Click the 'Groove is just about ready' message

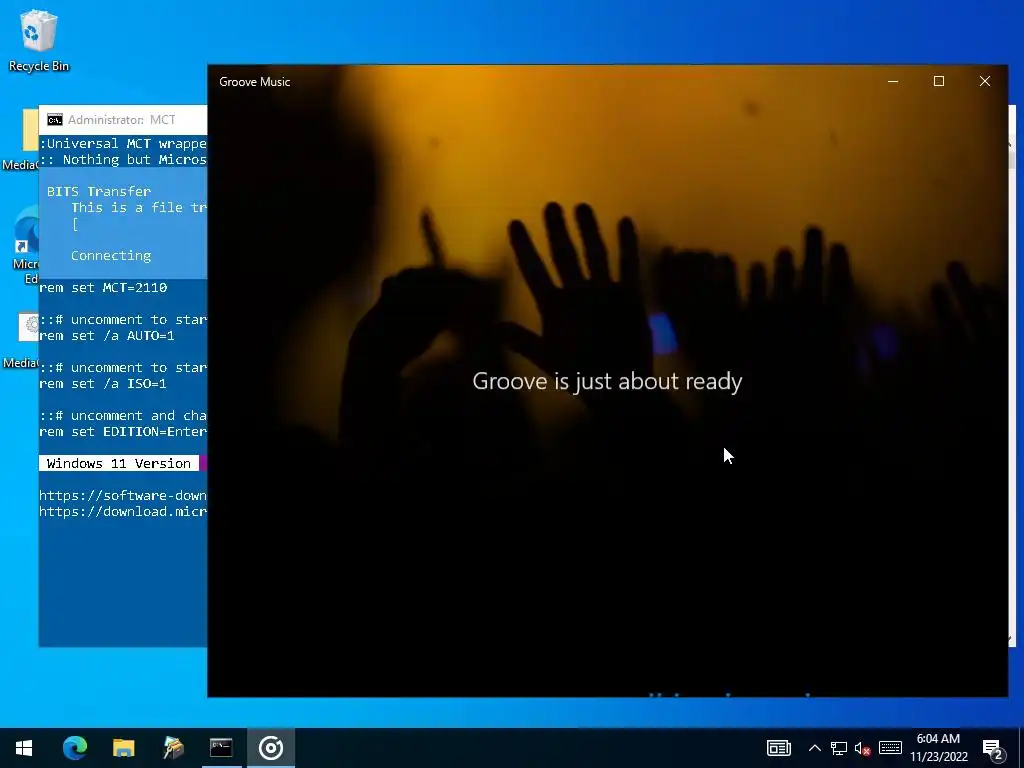click(607, 381)
